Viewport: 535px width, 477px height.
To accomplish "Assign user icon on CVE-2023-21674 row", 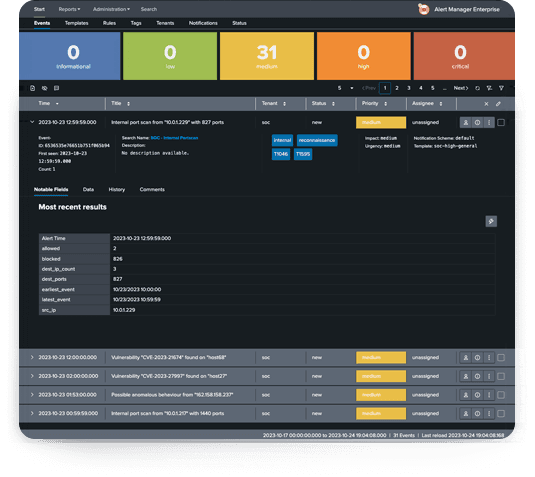I will click(465, 357).
